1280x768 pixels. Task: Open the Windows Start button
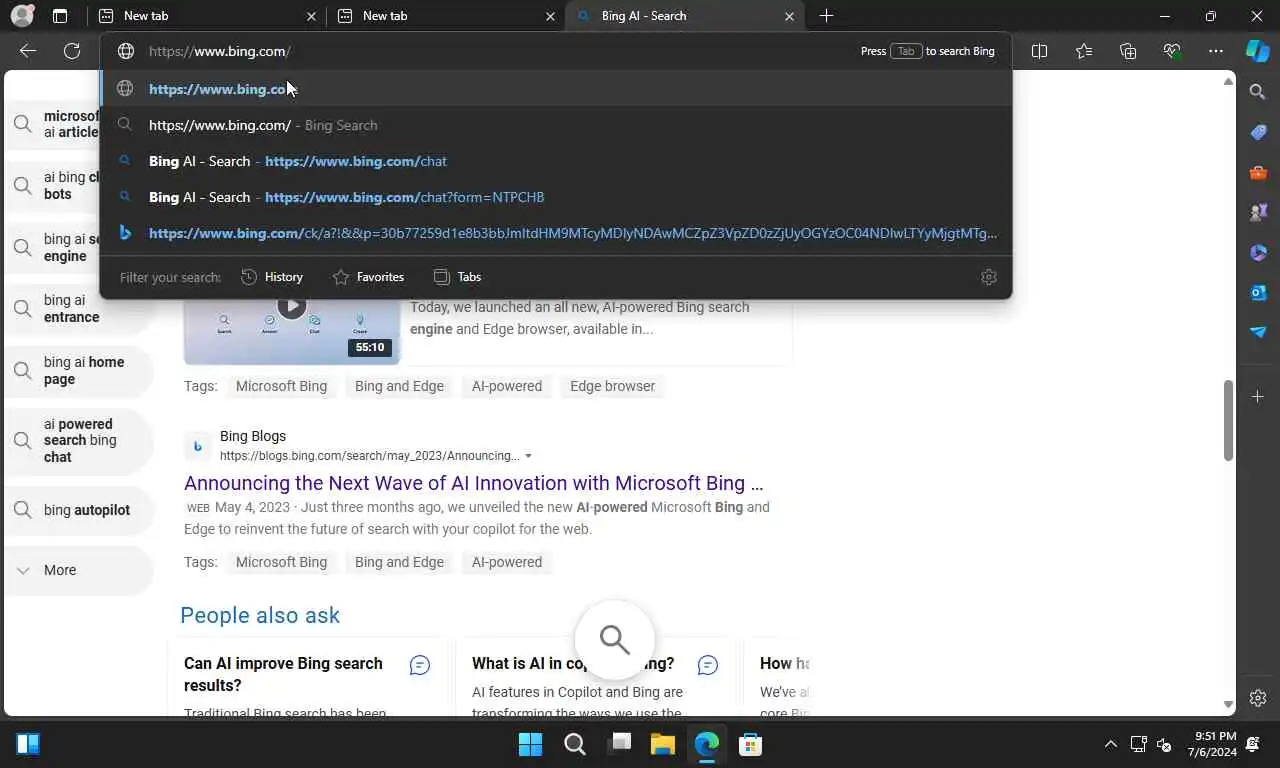click(530, 744)
